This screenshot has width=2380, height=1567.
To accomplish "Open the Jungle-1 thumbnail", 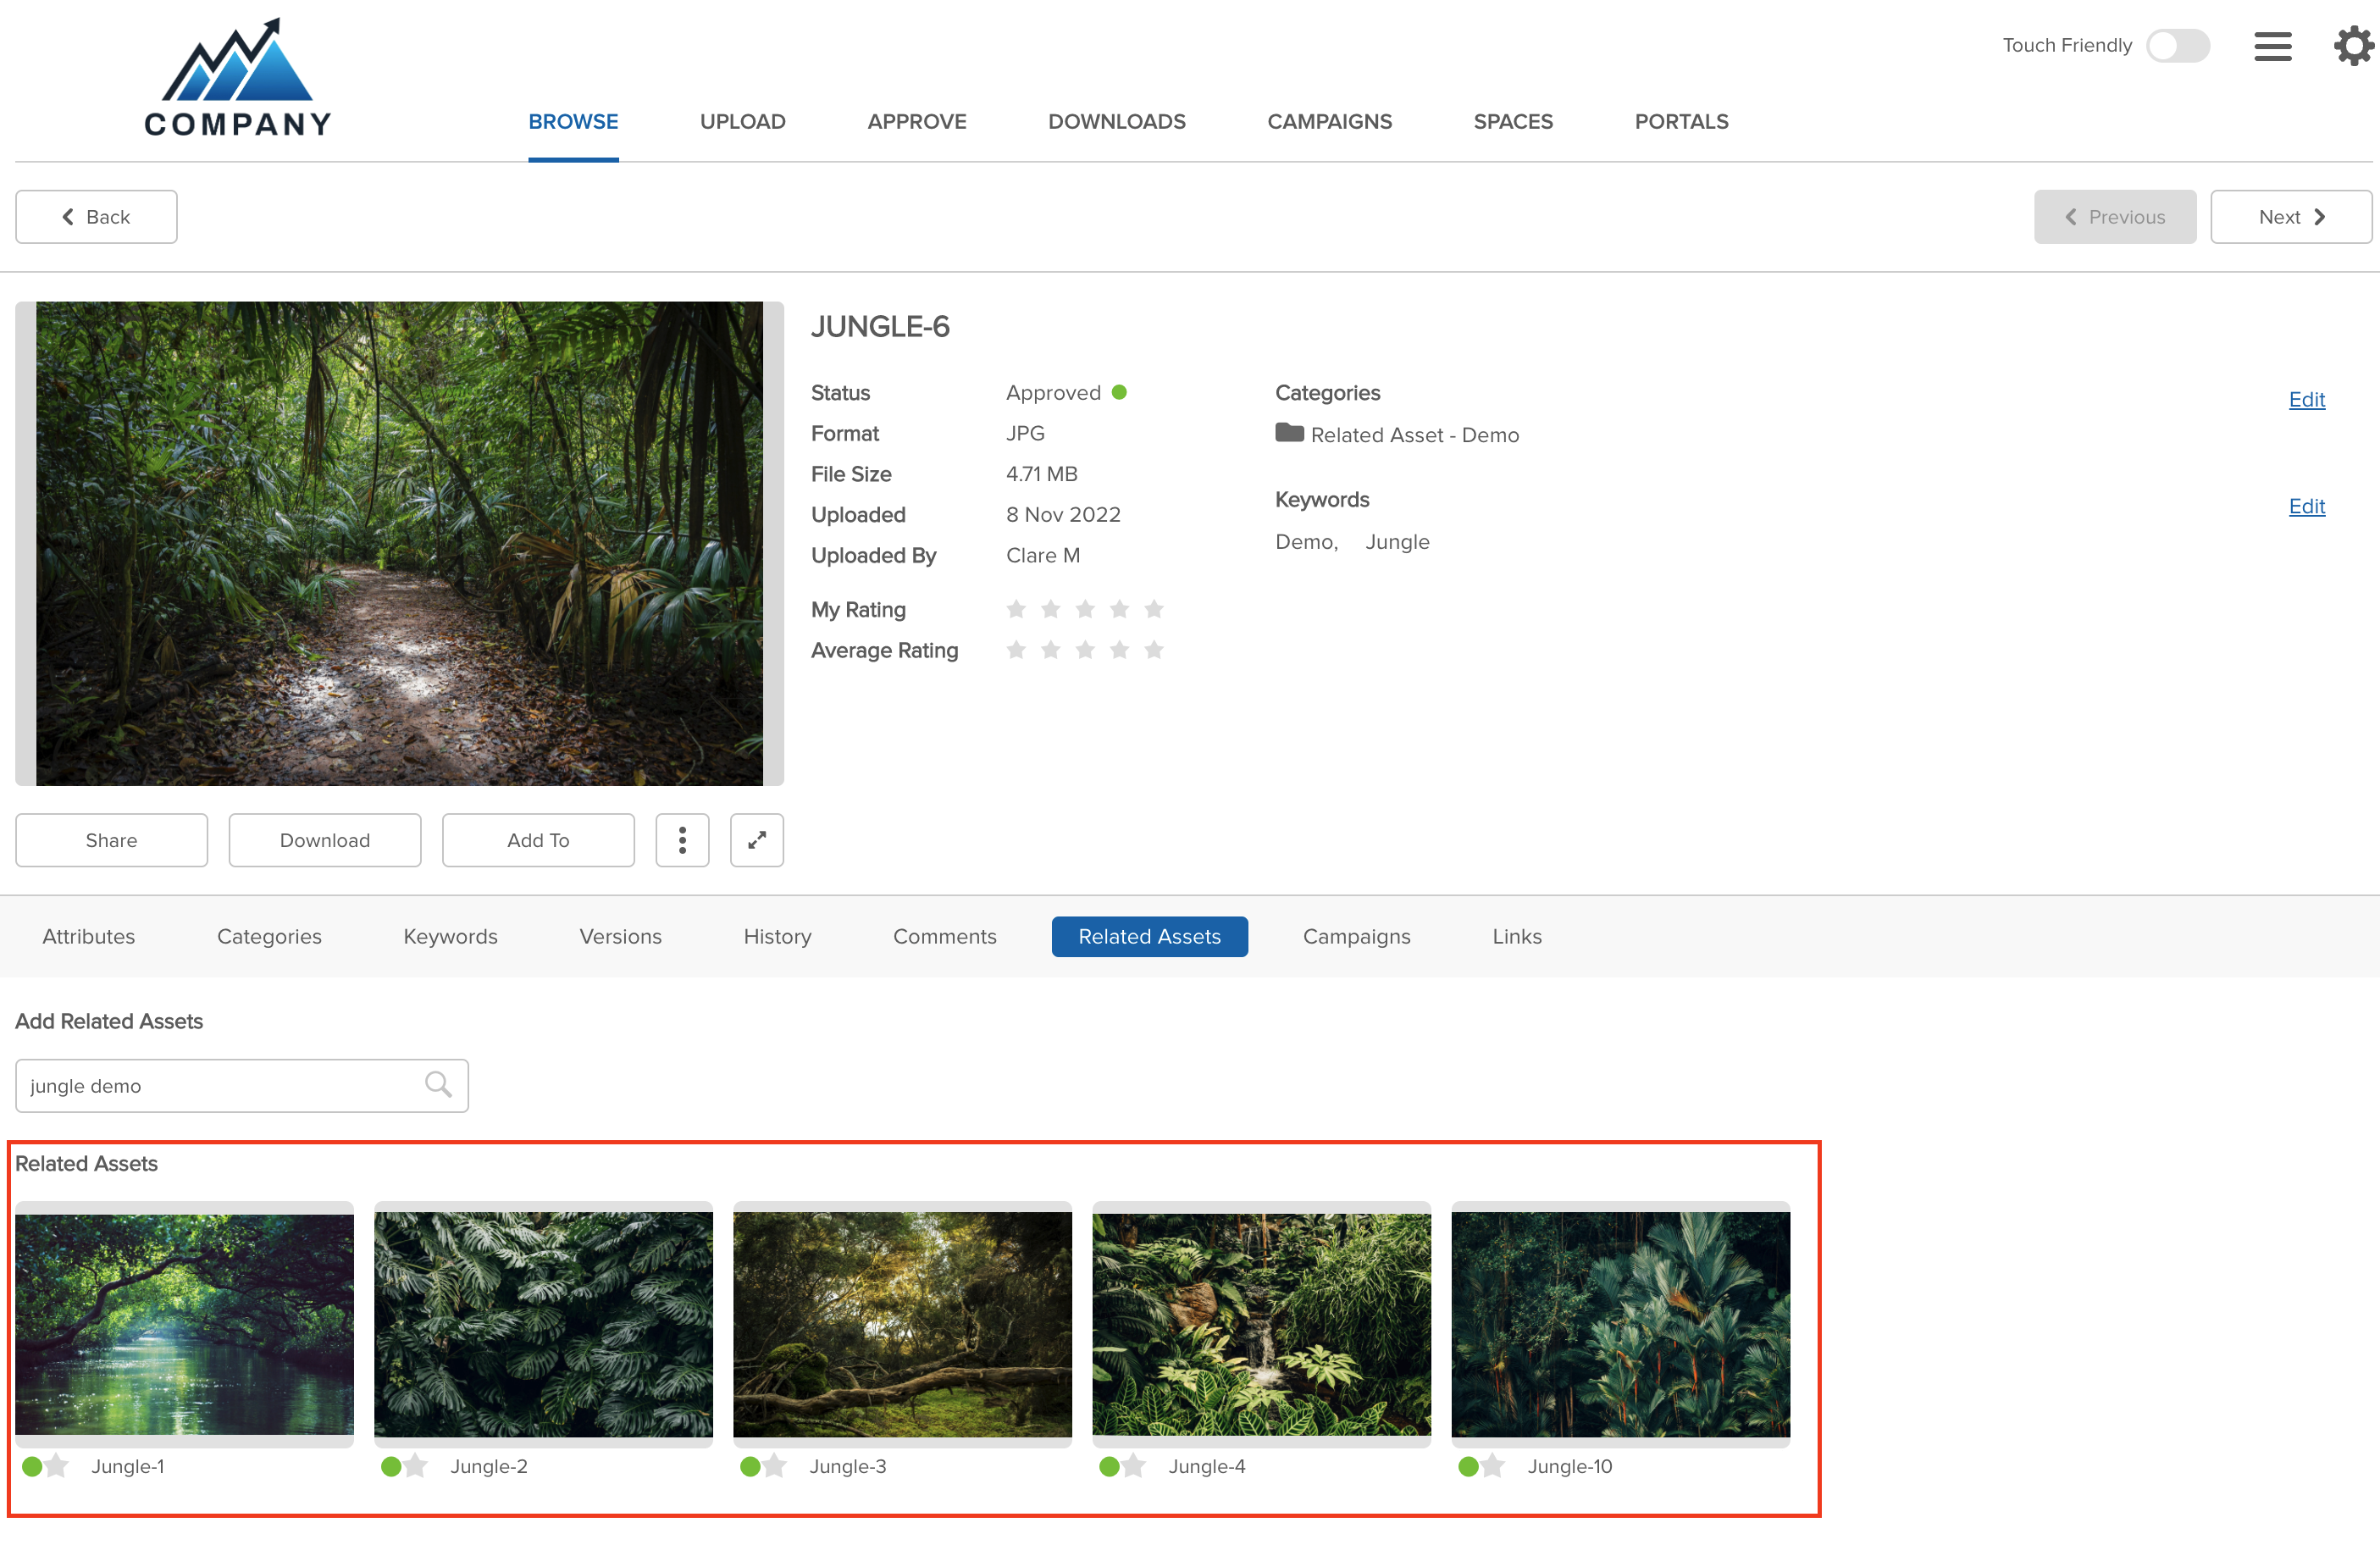I will (184, 1324).
